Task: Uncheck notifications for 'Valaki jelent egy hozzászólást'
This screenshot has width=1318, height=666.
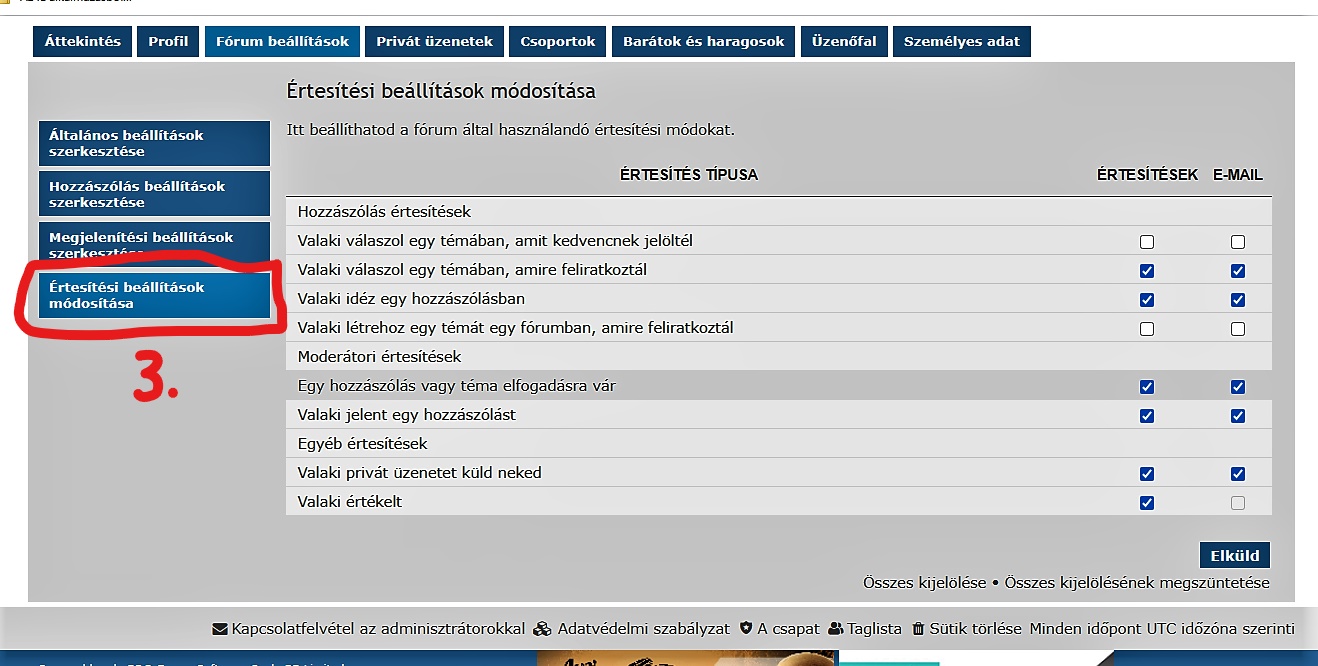Action: coord(1146,414)
